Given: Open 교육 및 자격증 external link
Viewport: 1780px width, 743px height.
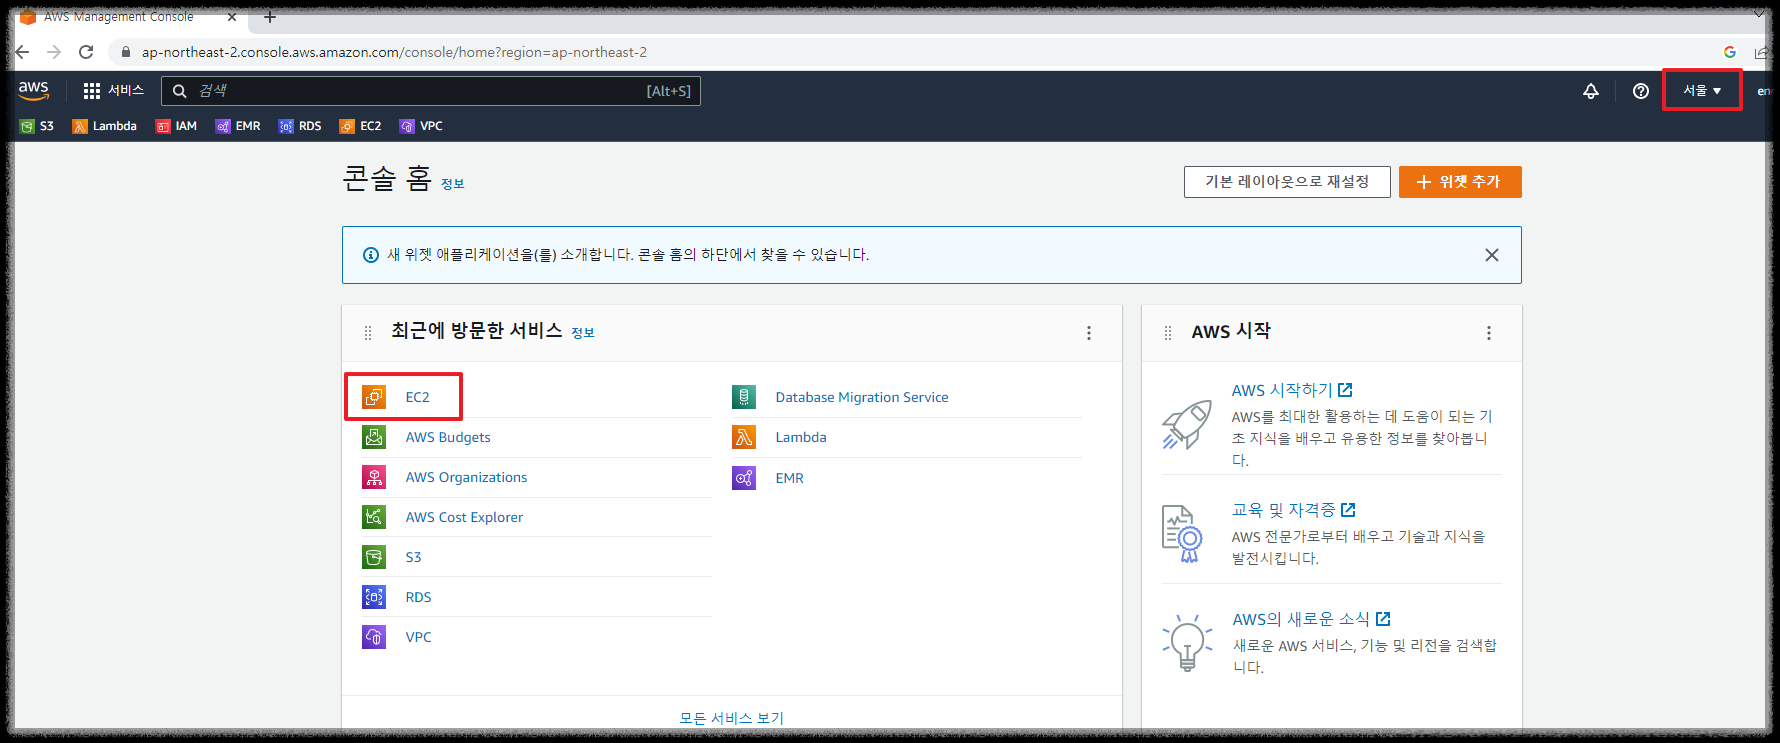Looking at the screenshot, I should [1294, 510].
